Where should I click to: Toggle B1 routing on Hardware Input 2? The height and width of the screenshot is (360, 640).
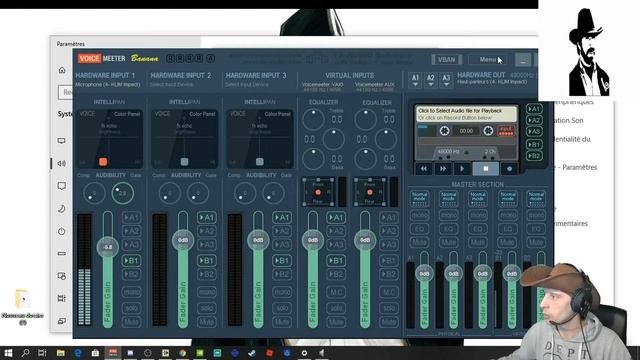pos(207,260)
